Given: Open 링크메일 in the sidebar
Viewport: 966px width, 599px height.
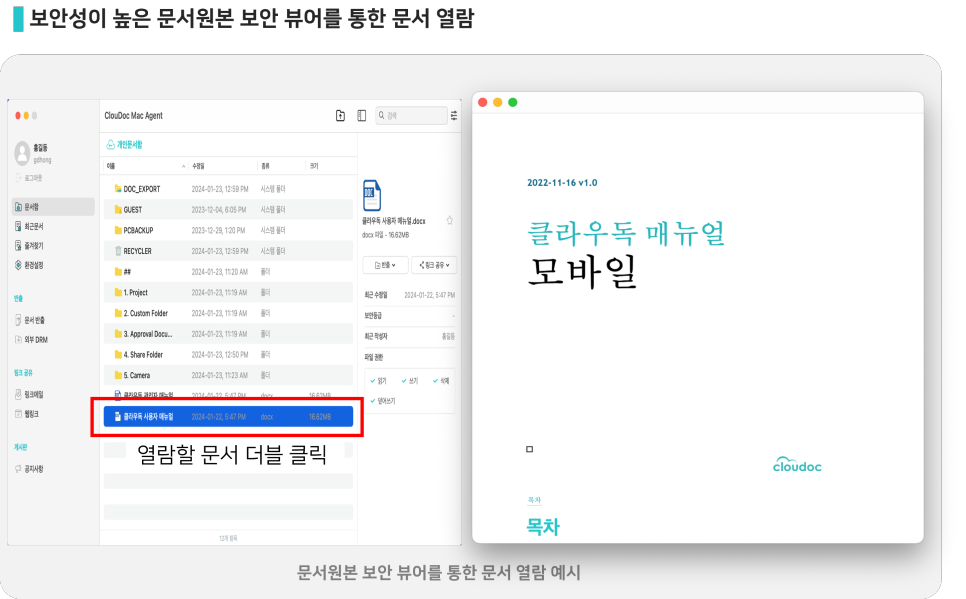Looking at the screenshot, I should [x=29, y=394].
